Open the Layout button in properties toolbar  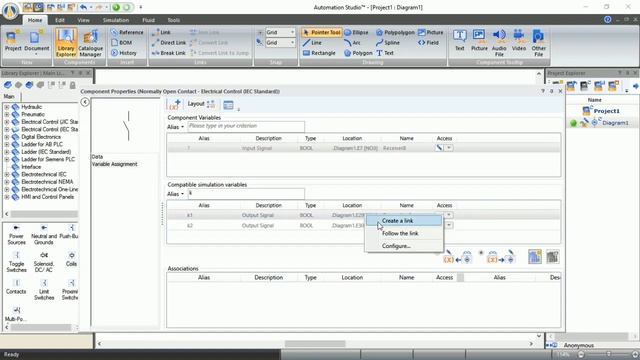coord(201,104)
